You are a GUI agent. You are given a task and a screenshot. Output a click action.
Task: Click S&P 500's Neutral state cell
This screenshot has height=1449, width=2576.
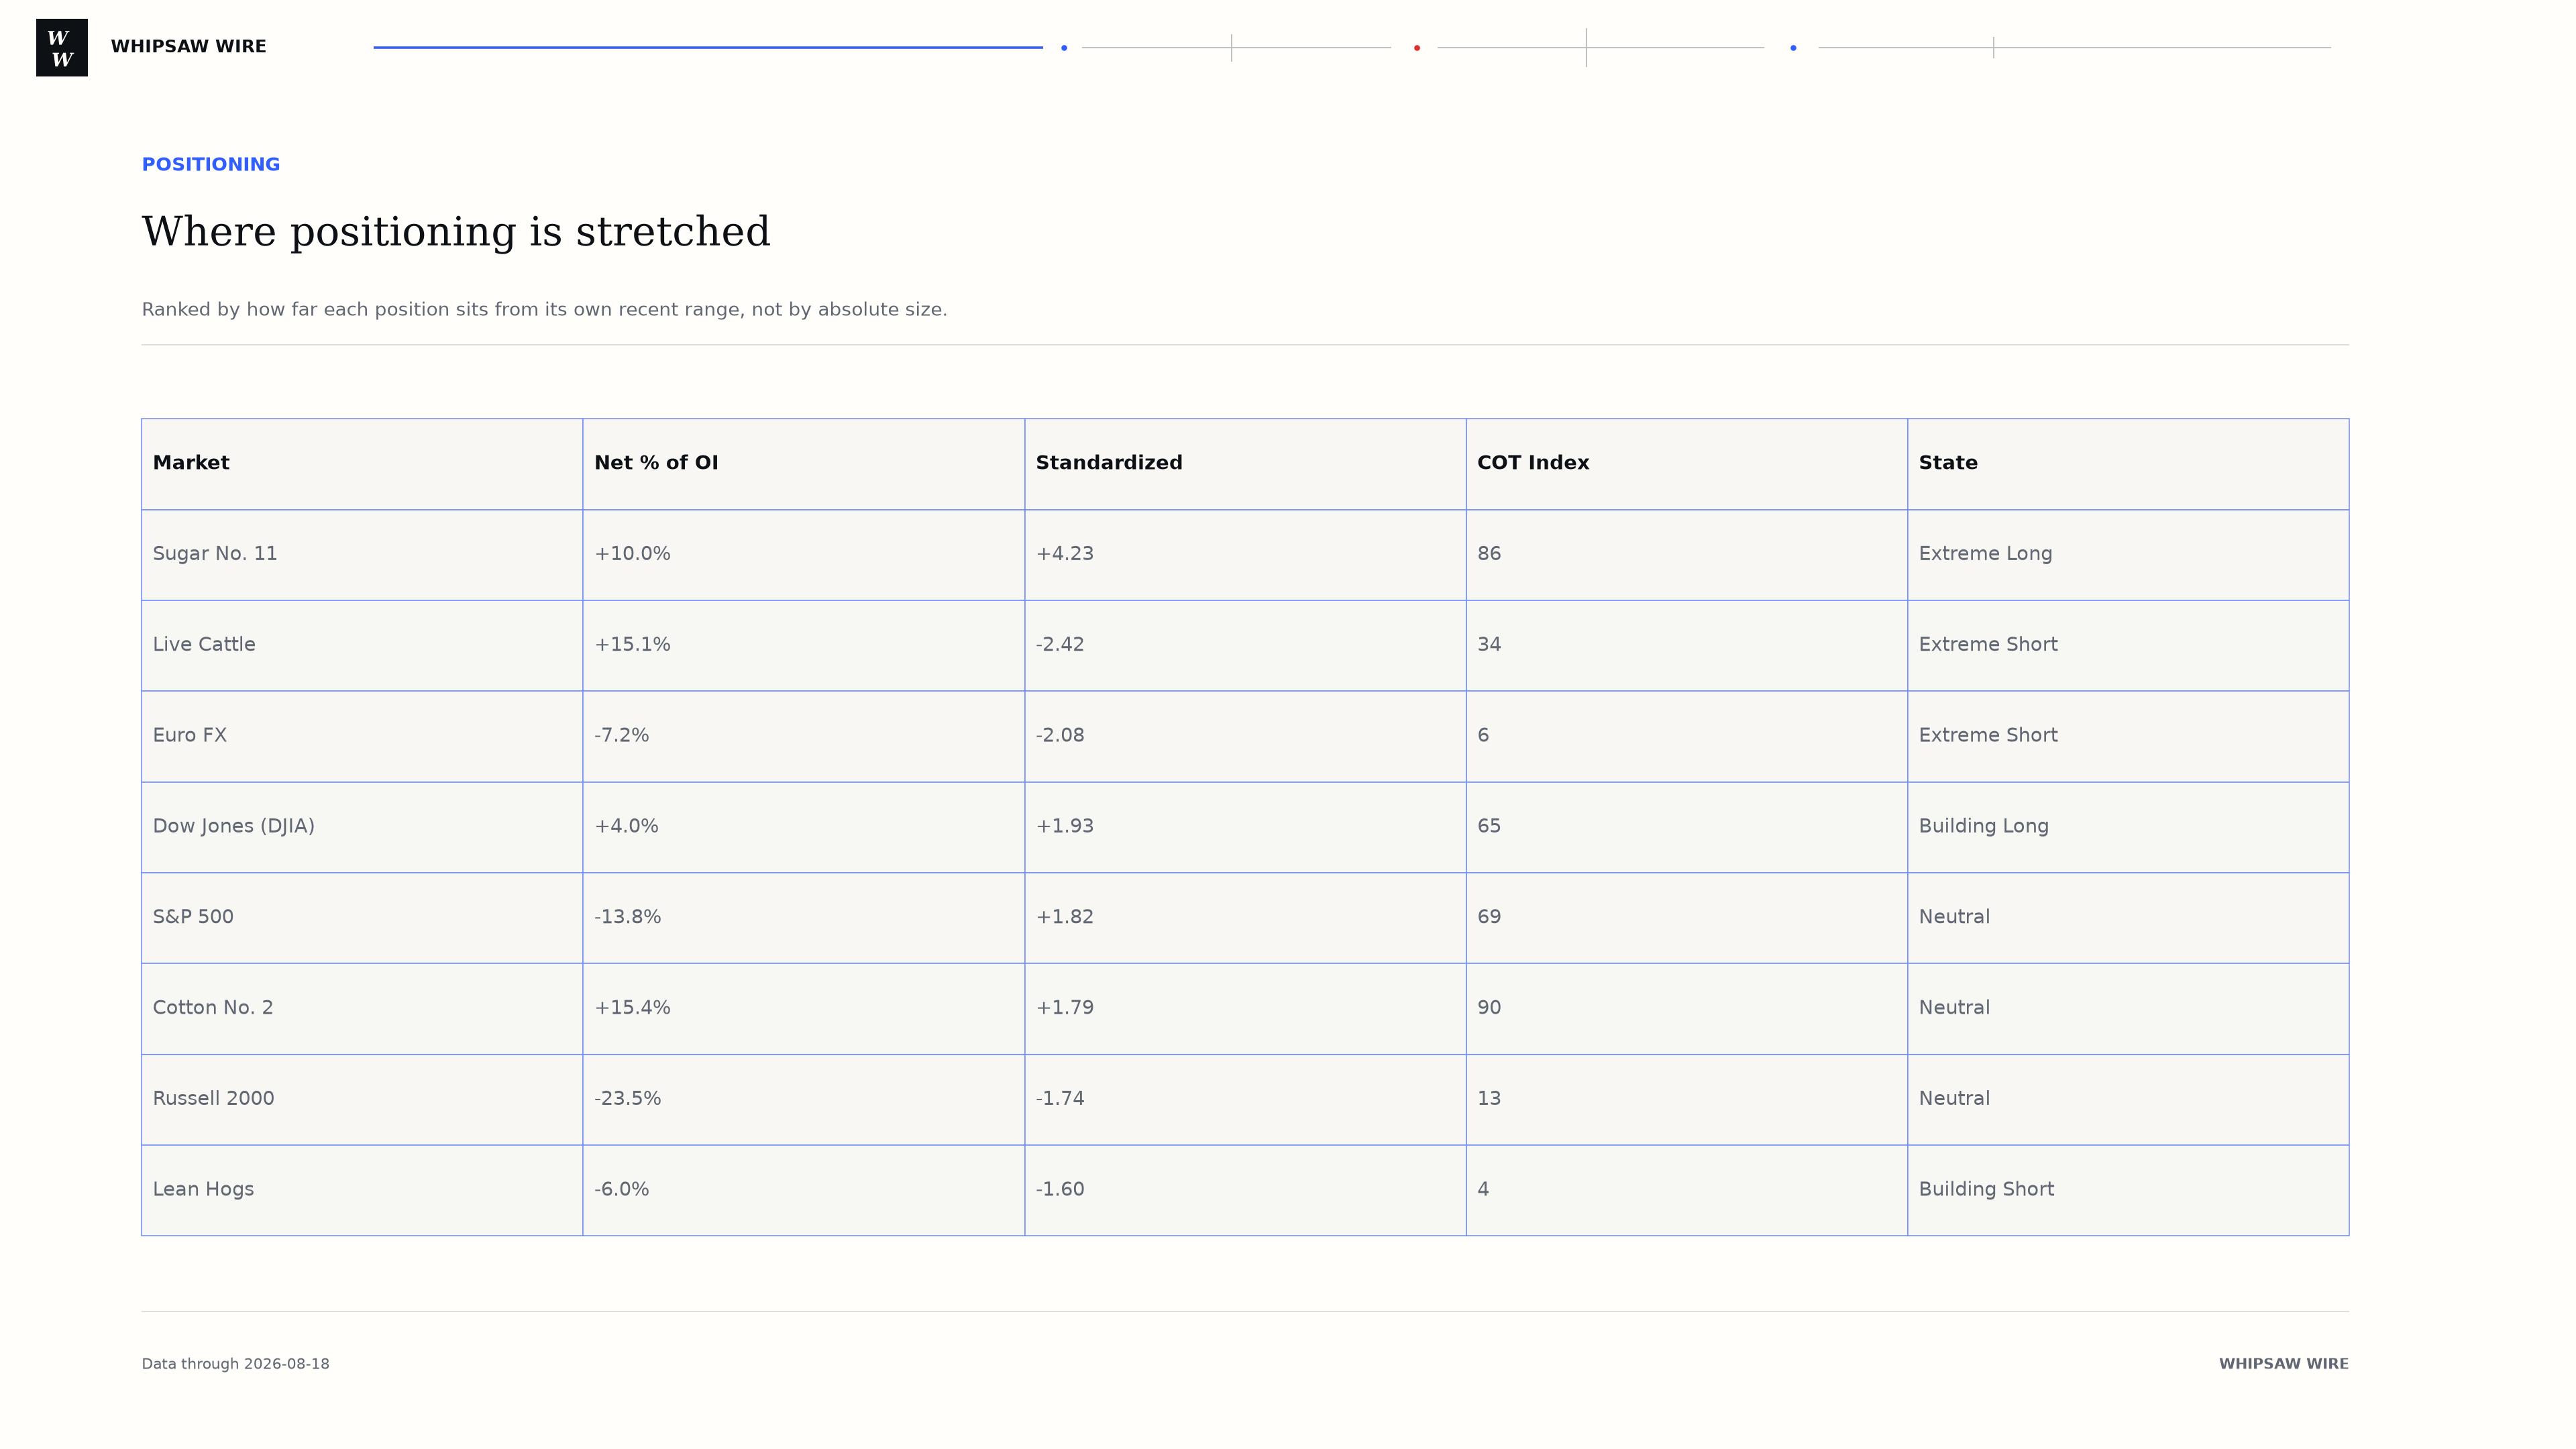click(2128, 919)
